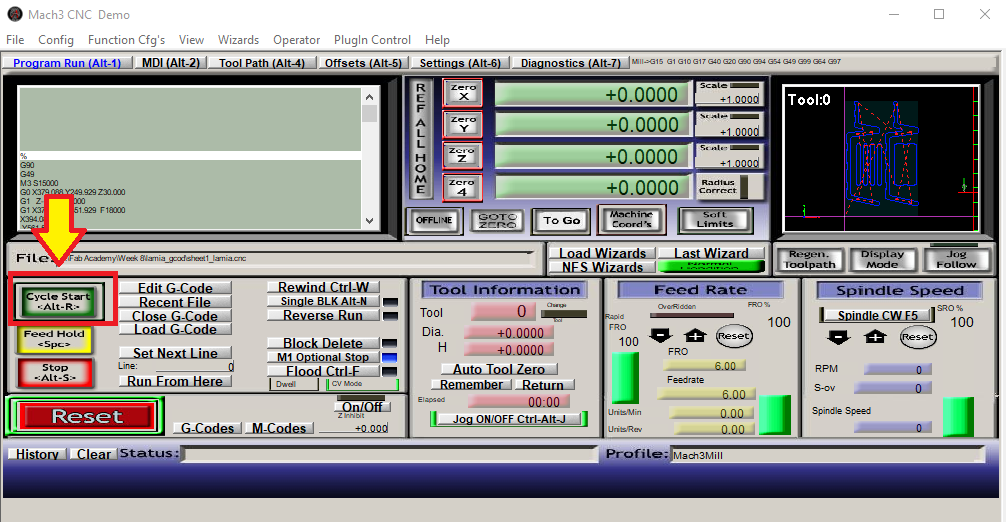Click Ref All Home vertical button
This screenshot has height=522, width=1006.
(x=421, y=138)
